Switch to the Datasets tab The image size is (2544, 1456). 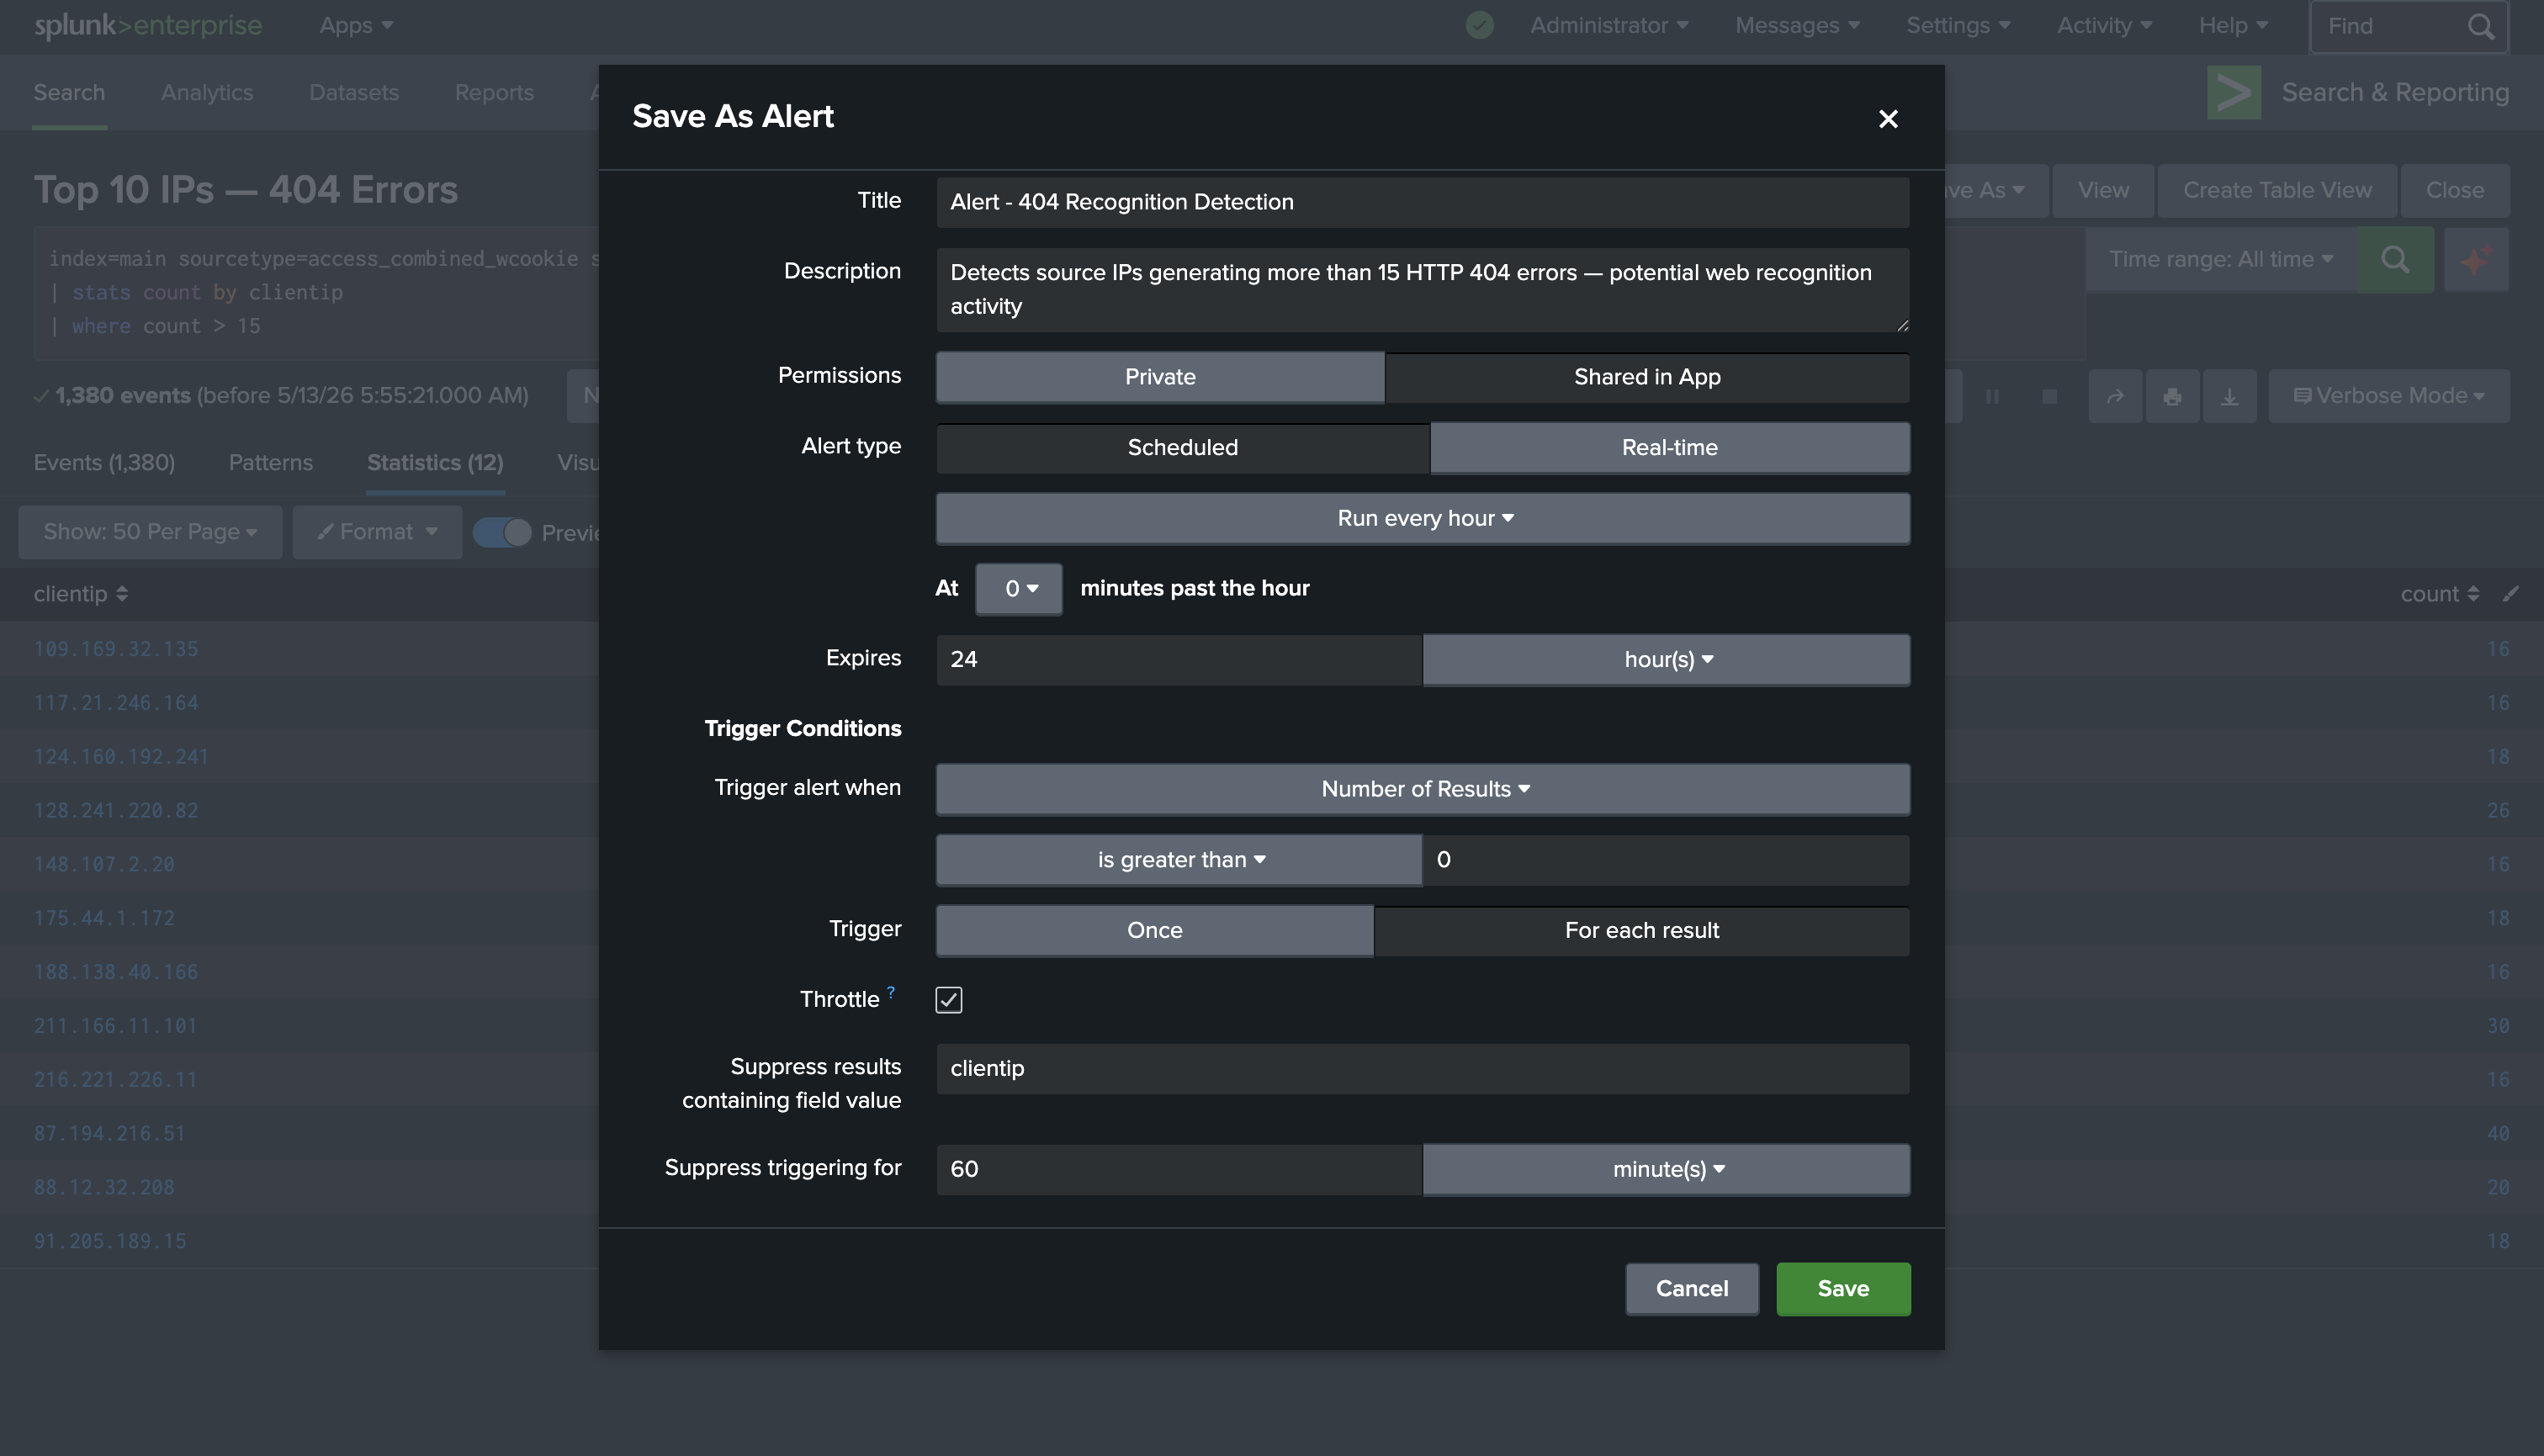pyautogui.click(x=353, y=92)
